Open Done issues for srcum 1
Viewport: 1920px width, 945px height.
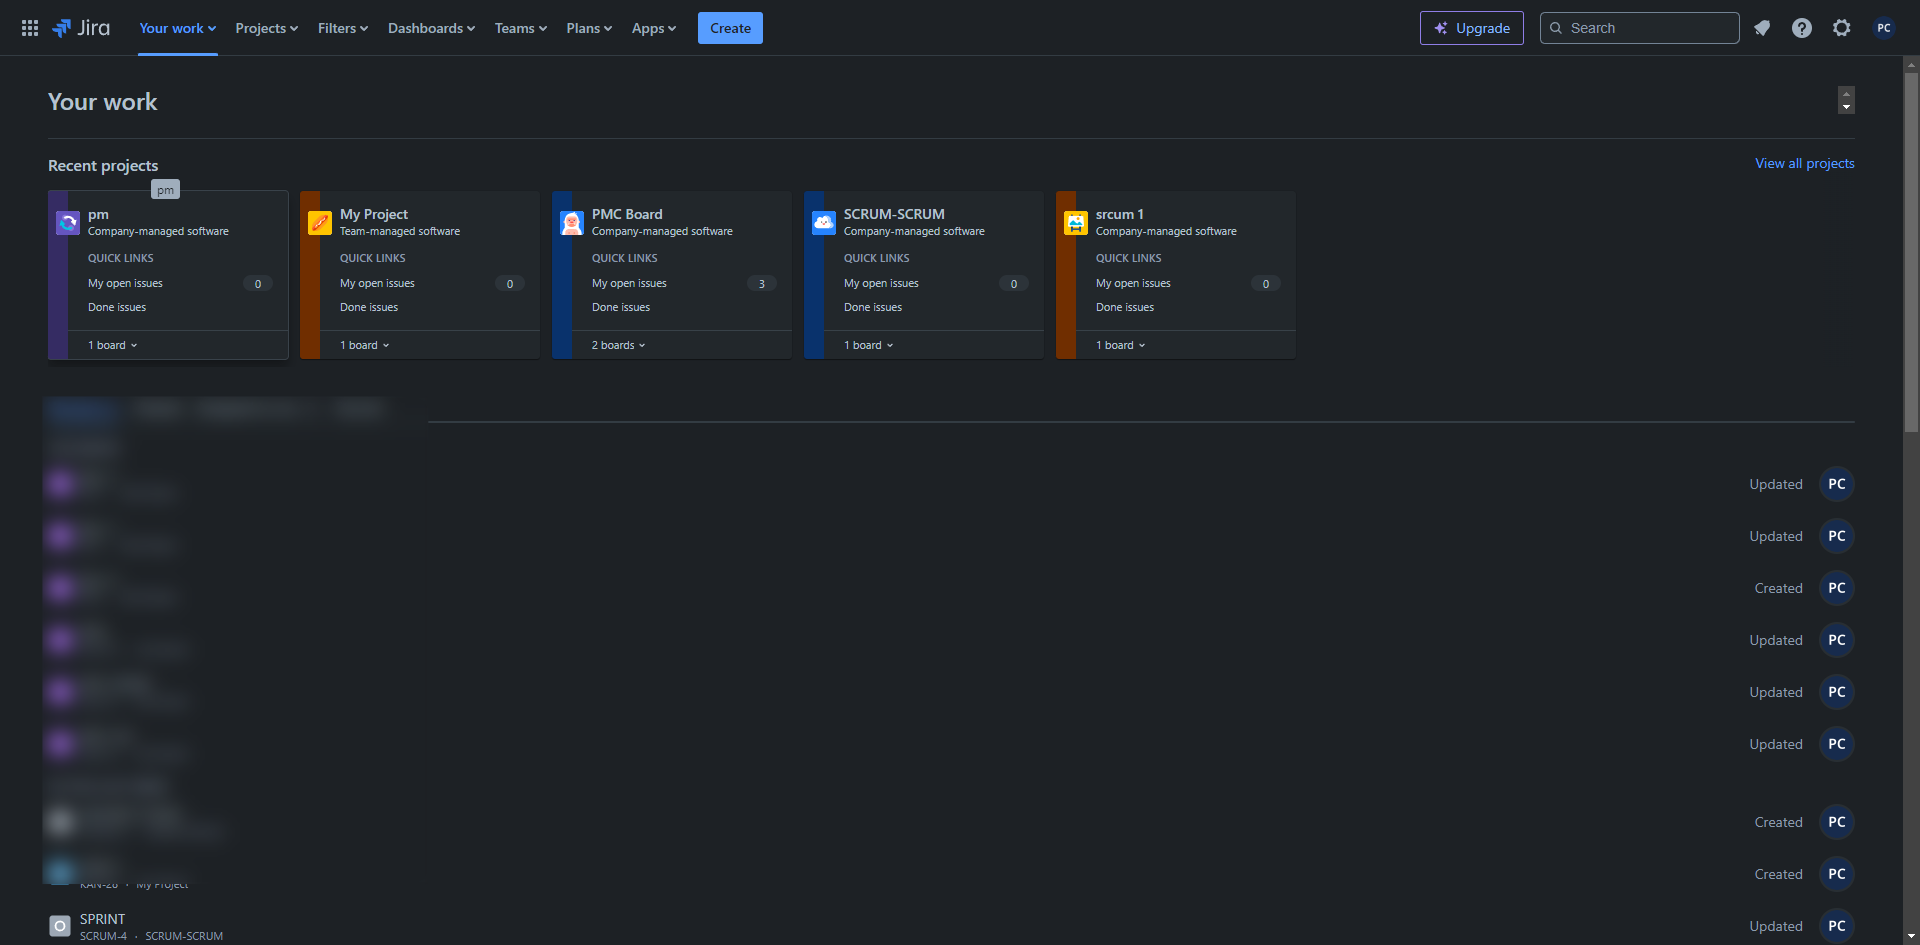[x=1125, y=307]
